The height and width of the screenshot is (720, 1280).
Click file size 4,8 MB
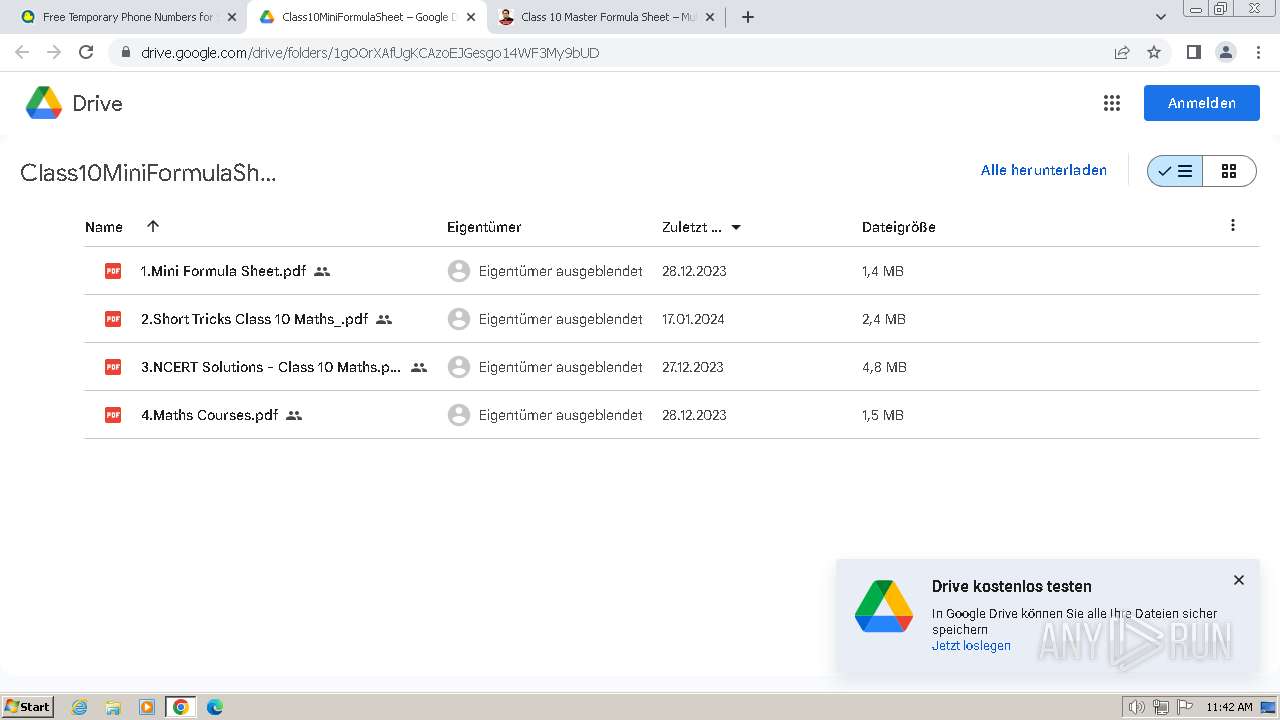[884, 367]
